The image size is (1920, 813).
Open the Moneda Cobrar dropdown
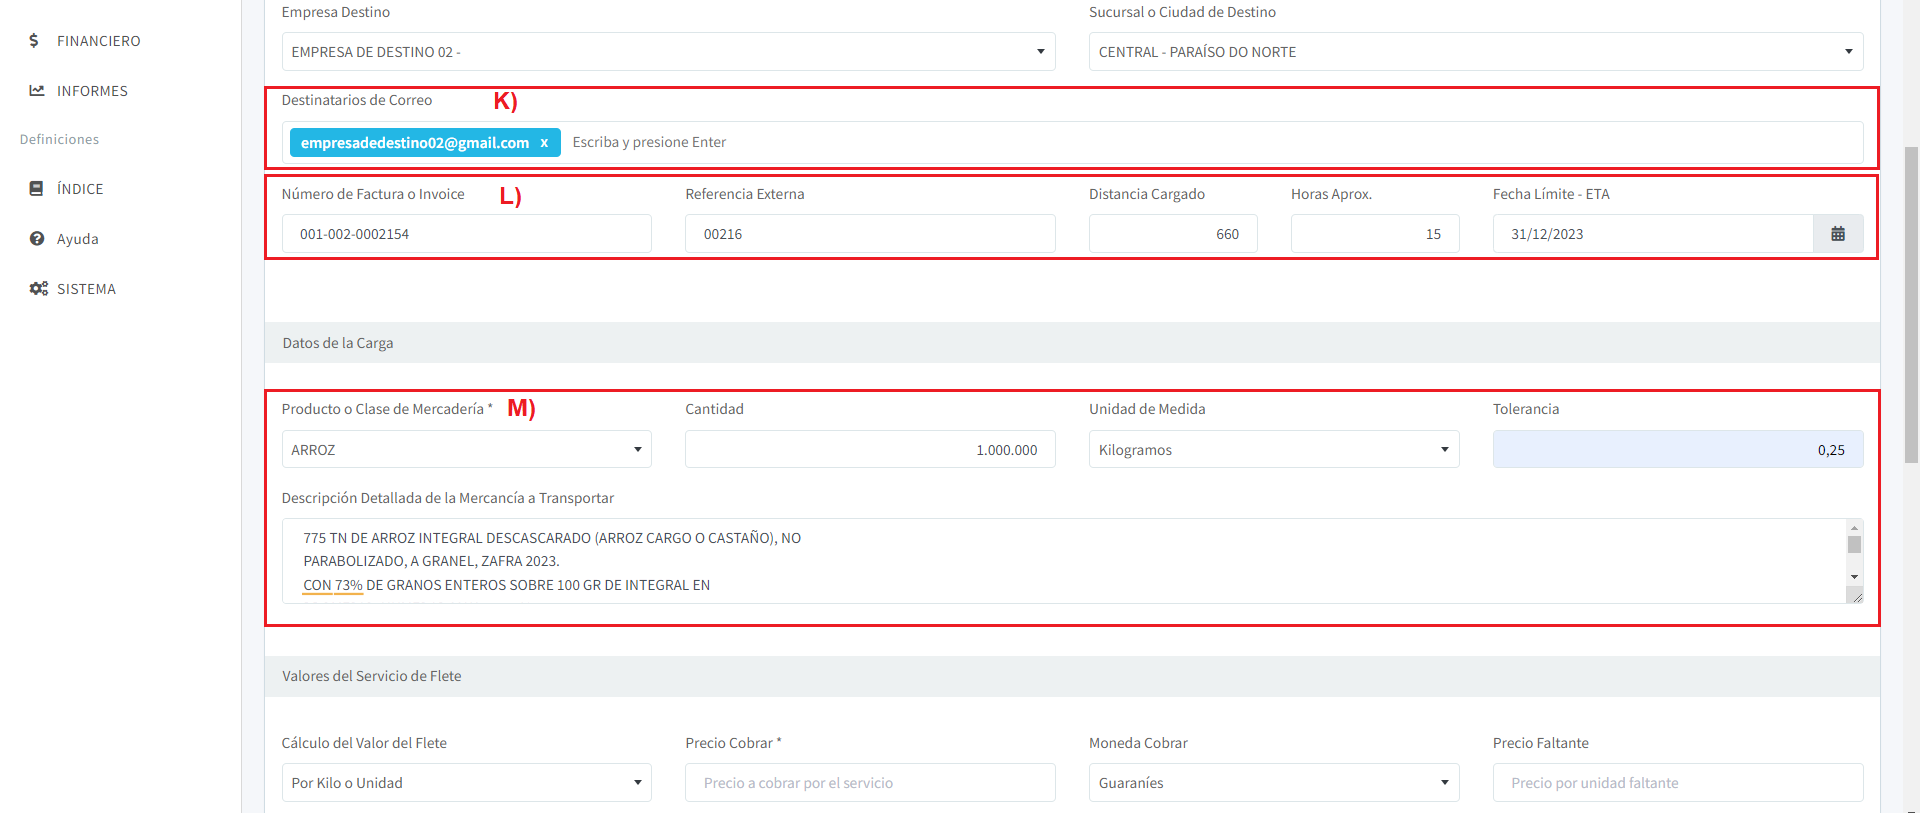point(1273,783)
